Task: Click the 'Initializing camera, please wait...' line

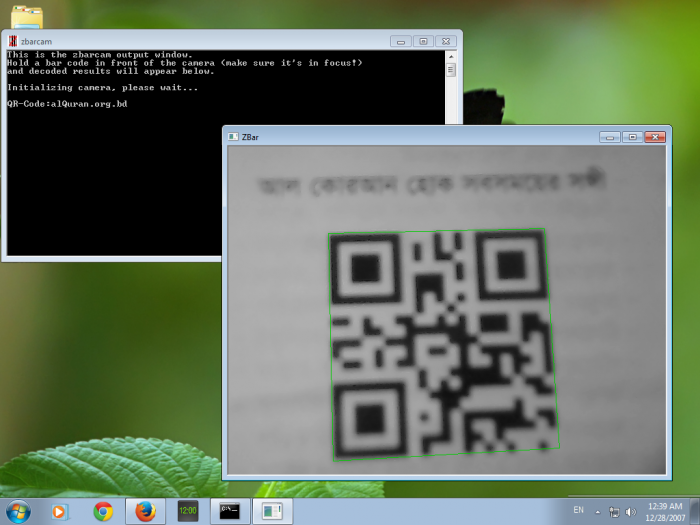Action: tap(102, 88)
